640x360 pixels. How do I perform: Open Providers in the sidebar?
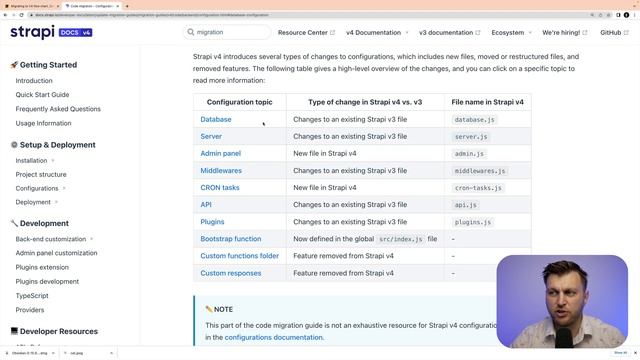coord(30,310)
